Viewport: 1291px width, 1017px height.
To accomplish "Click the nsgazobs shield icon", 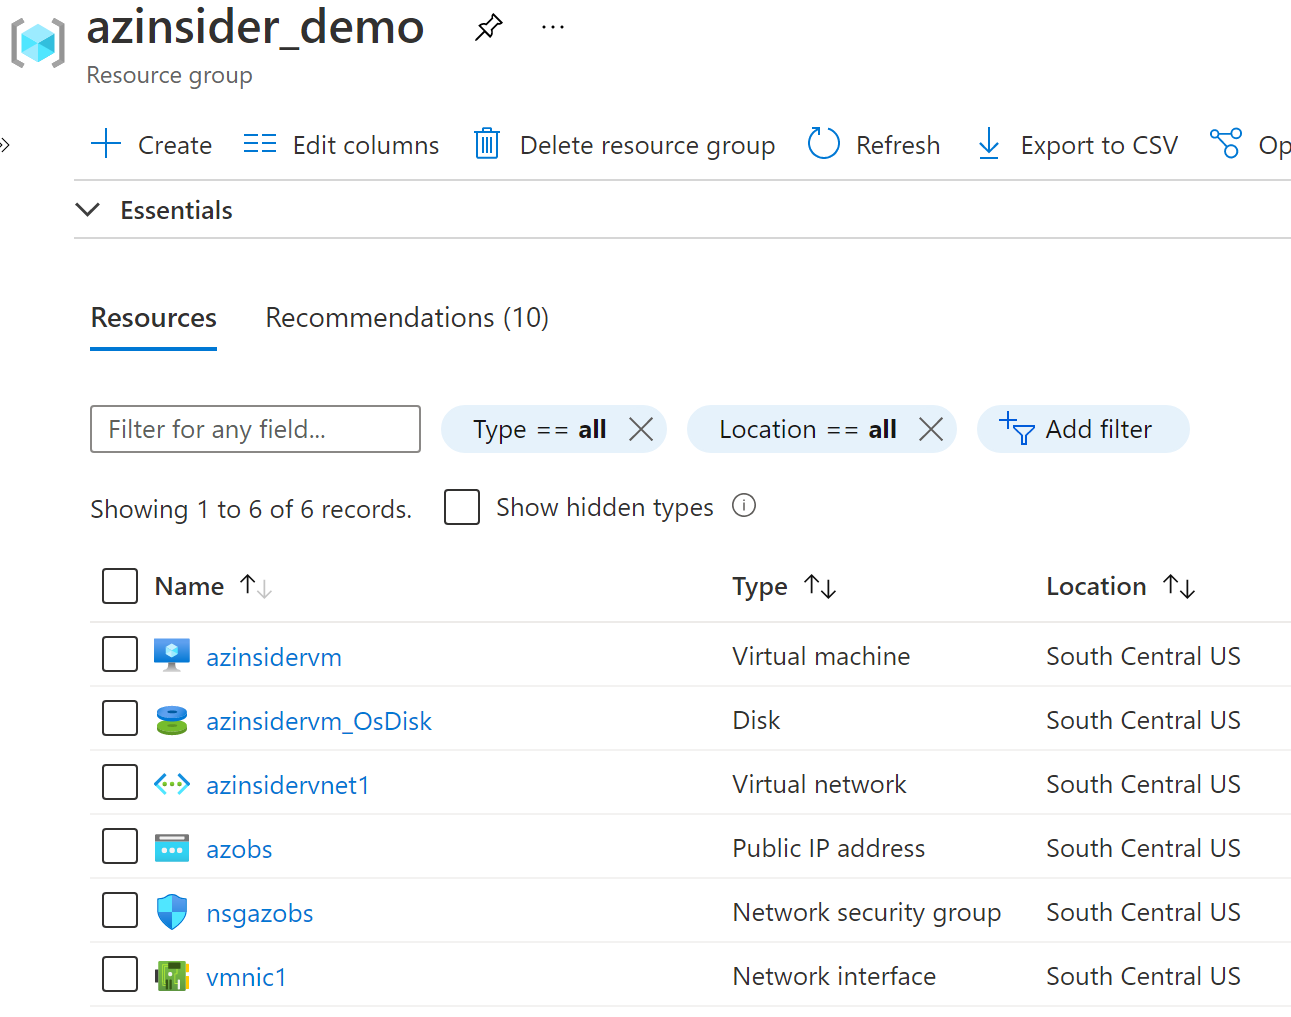I will coord(172,912).
